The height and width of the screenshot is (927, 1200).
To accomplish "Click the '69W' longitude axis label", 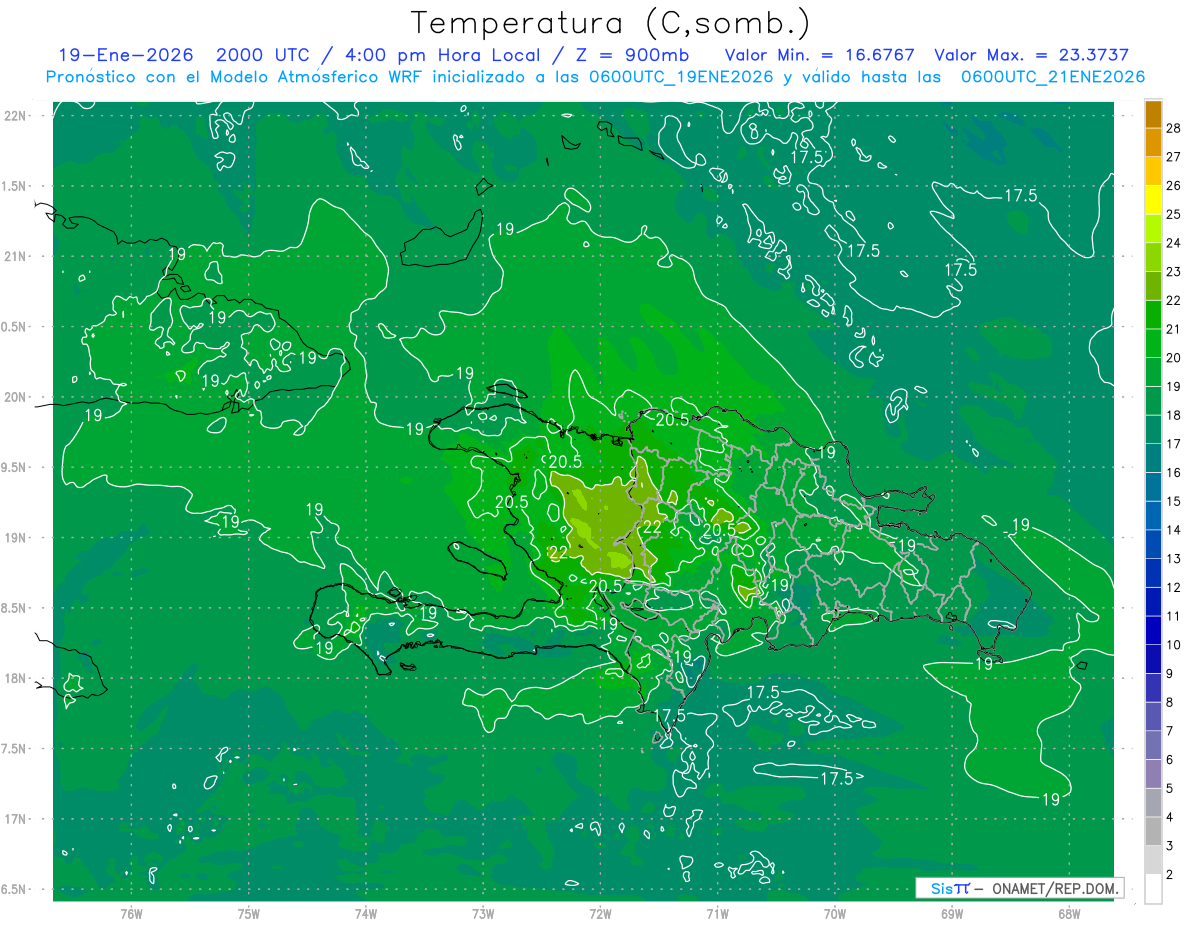I will pyautogui.click(x=952, y=914).
